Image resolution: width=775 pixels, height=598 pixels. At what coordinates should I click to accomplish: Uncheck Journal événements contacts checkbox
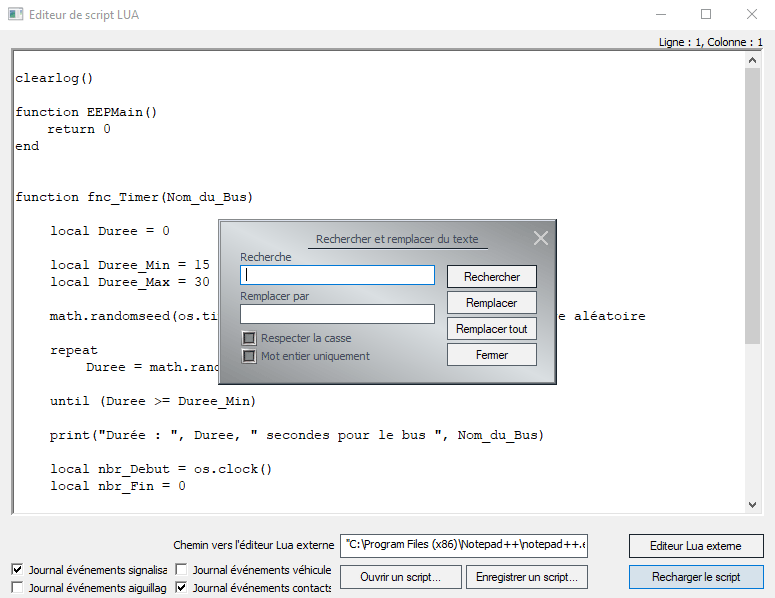pos(181,587)
